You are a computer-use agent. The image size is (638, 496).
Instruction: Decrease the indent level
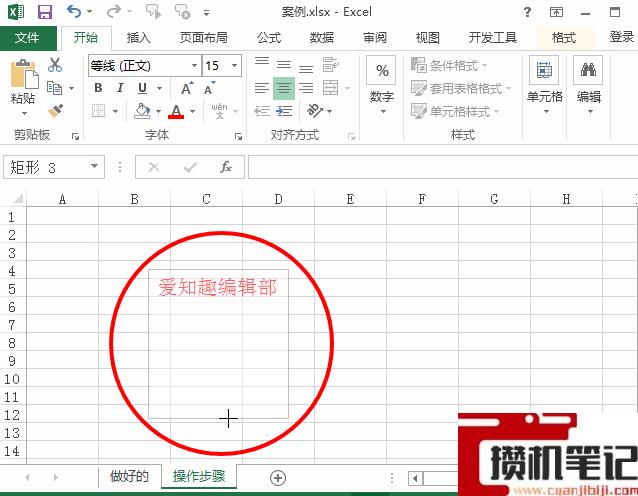tap(262, 111)
